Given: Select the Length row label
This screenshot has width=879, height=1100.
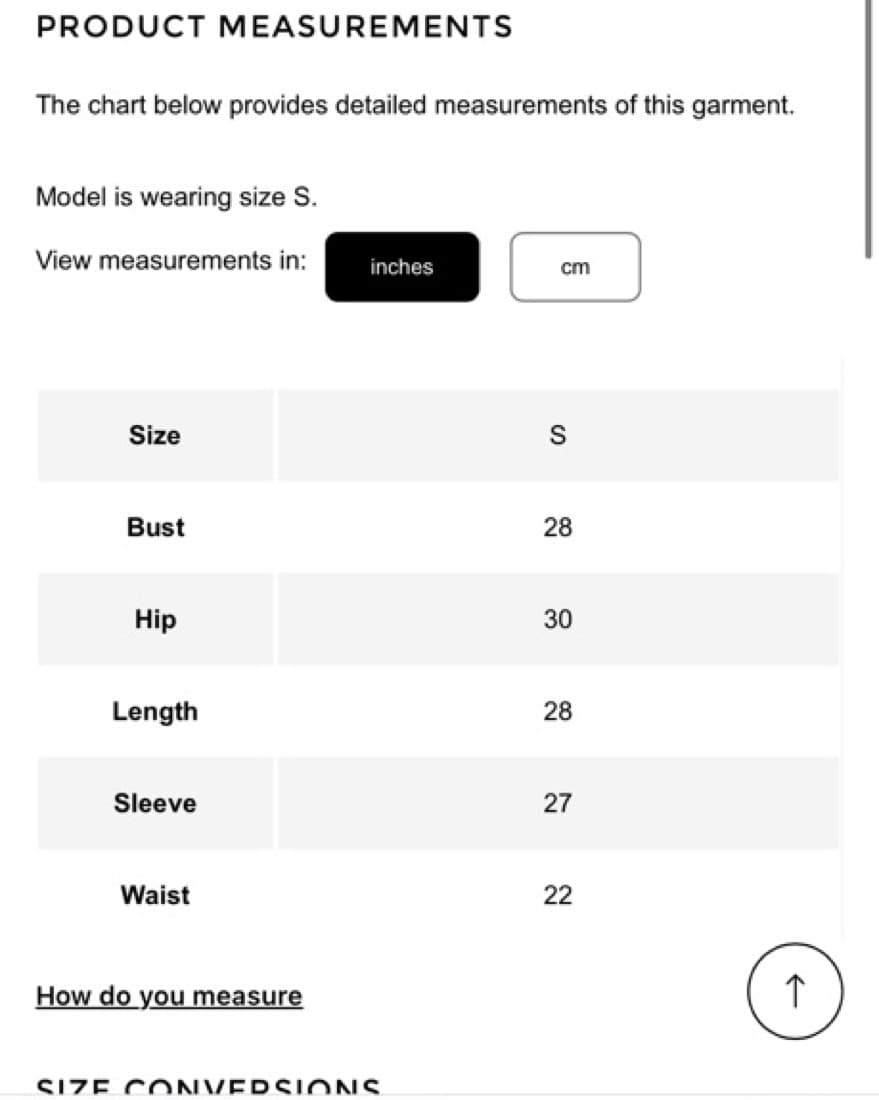Looking at the screenshot, I should [x=155, y=711].
